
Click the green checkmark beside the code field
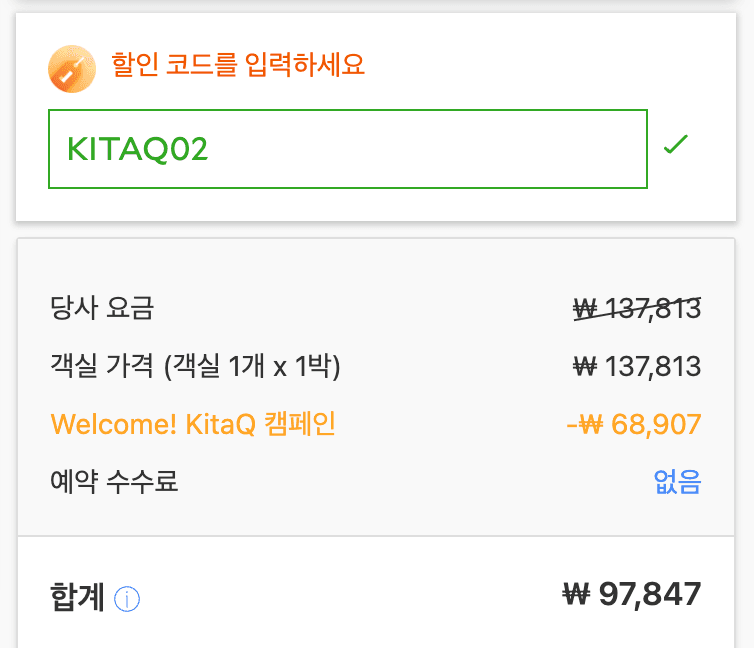[x=676, y=145]
